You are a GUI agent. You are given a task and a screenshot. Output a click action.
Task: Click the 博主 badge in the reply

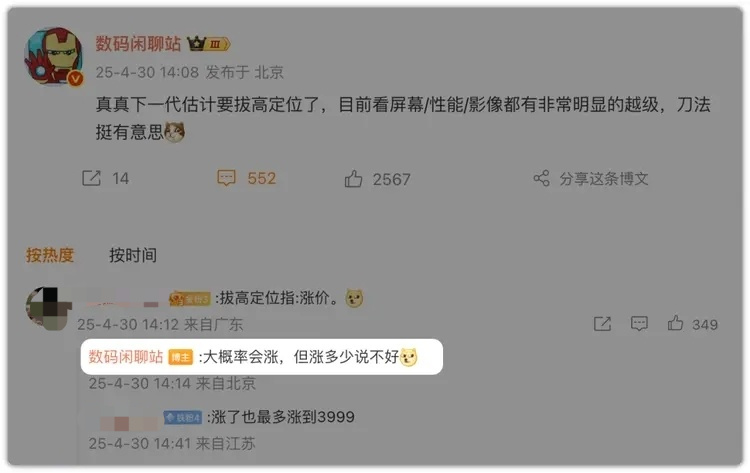click(x=180, y=357)
